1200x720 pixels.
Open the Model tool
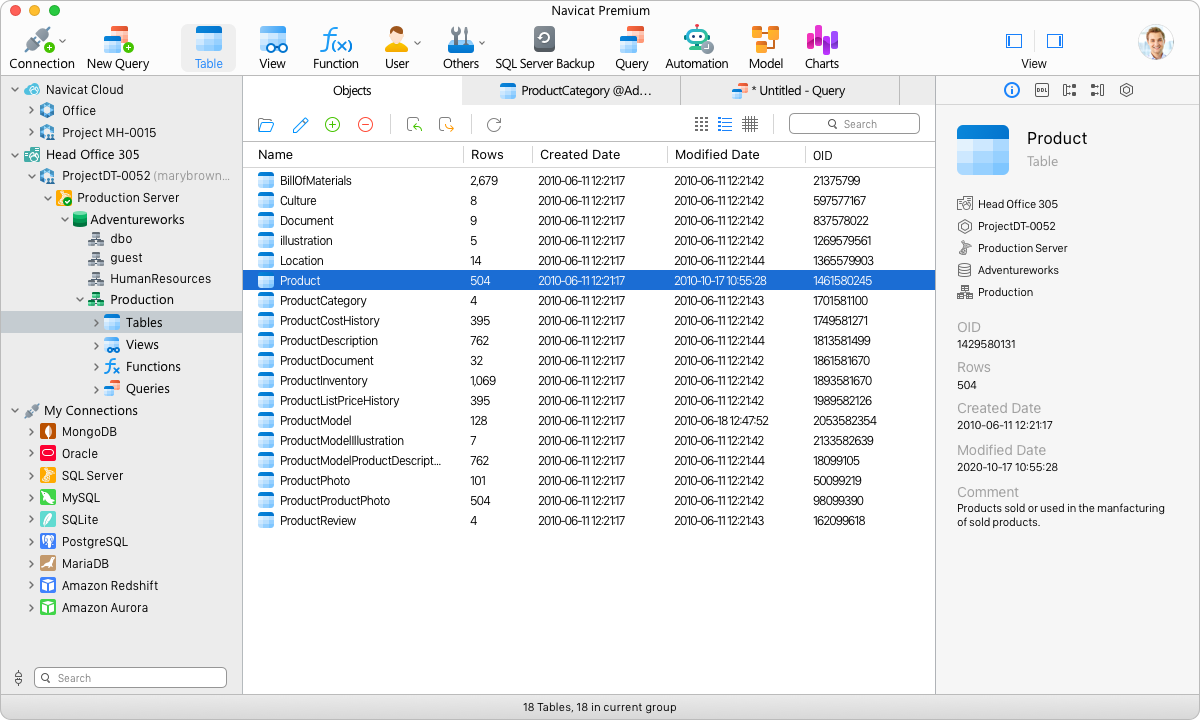[765, 45]
